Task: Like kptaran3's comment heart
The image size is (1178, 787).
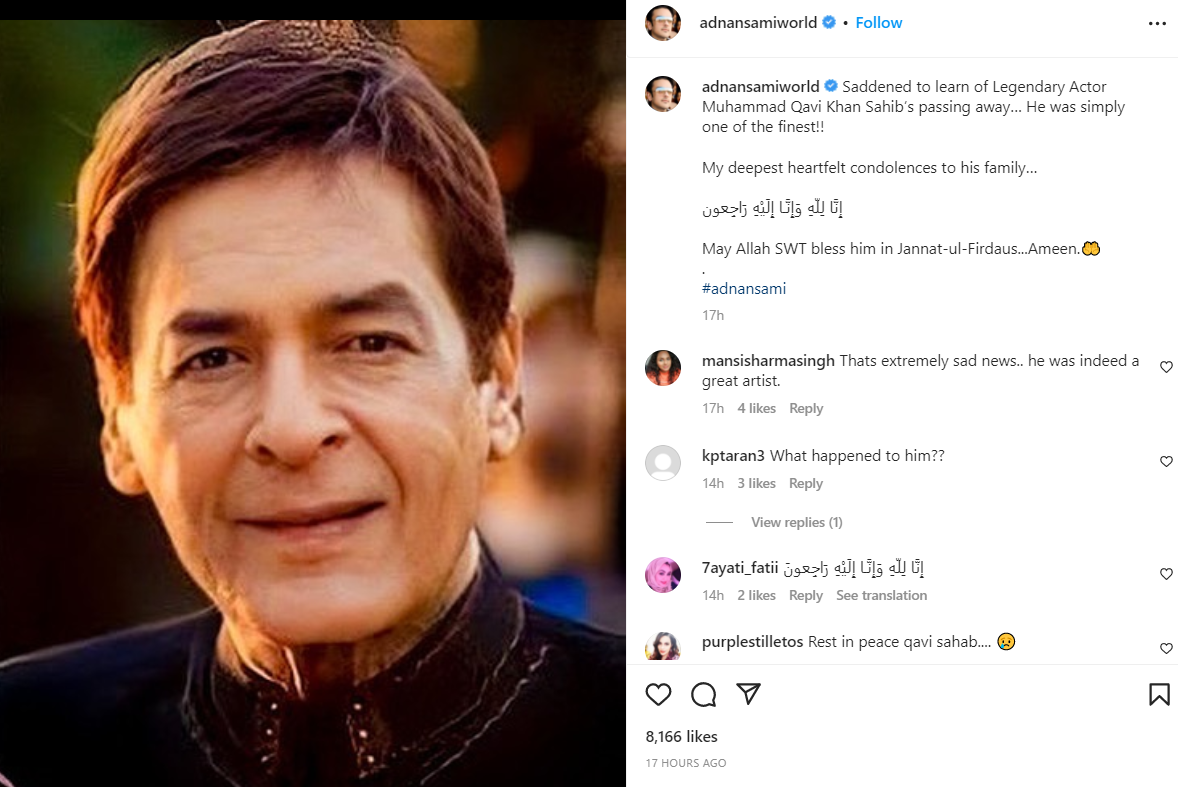Action: 1166,462
